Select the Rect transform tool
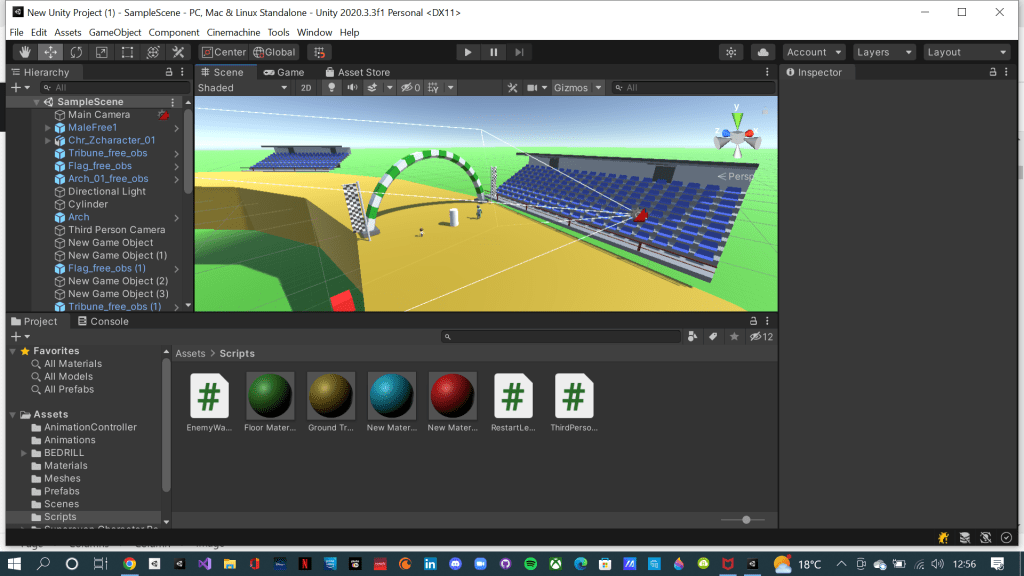This screenshot has height=576, width=1024. (x=127, y=52)
